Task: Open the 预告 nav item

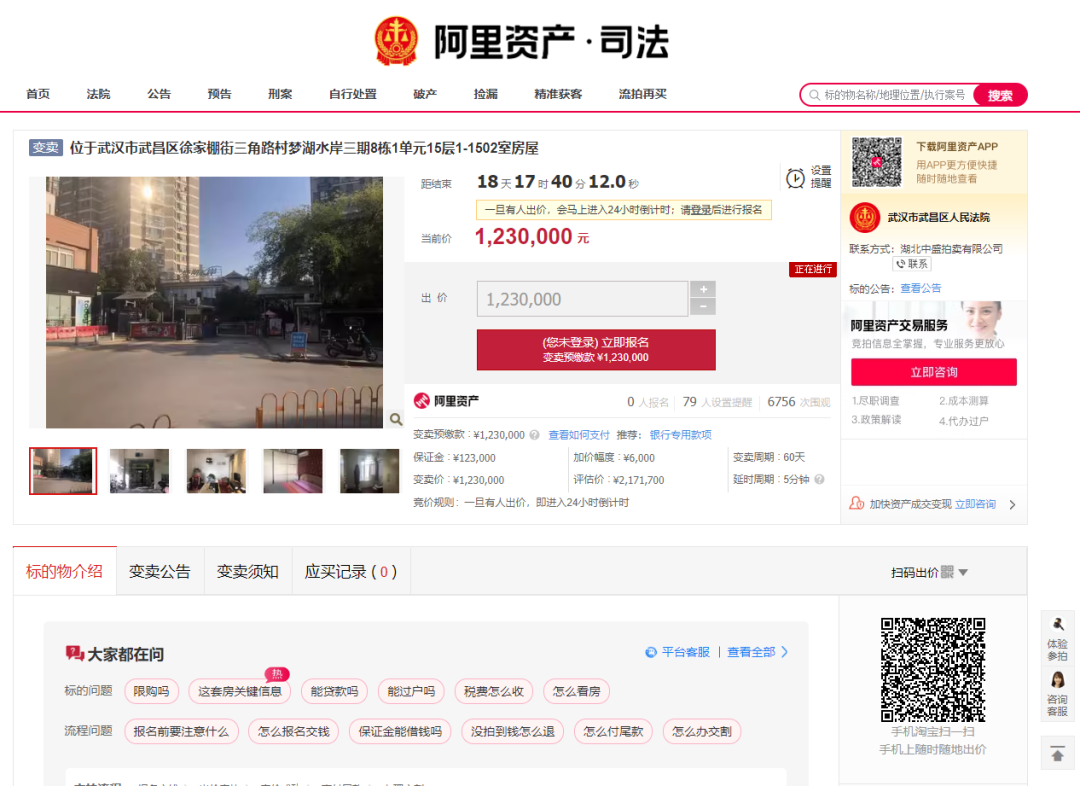Action: [220, 94]
